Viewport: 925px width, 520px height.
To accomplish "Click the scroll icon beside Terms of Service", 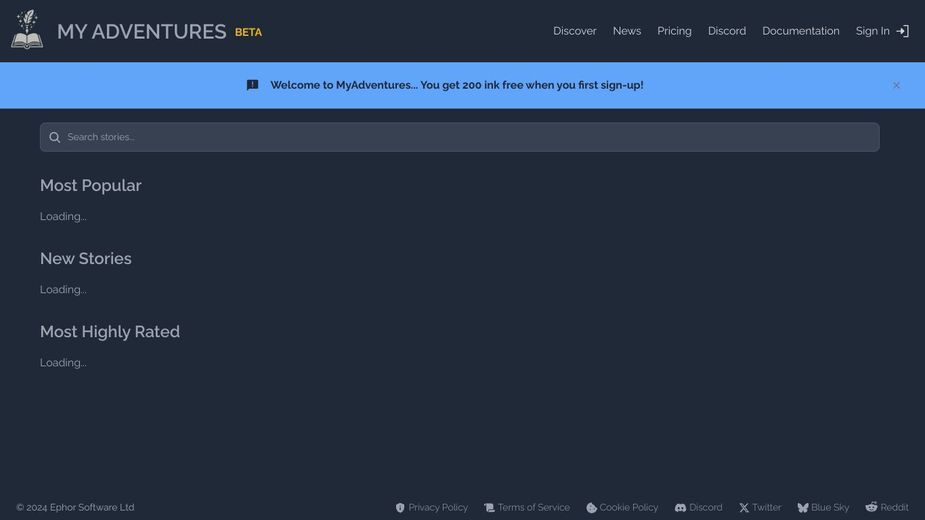I will pos(489,508).
